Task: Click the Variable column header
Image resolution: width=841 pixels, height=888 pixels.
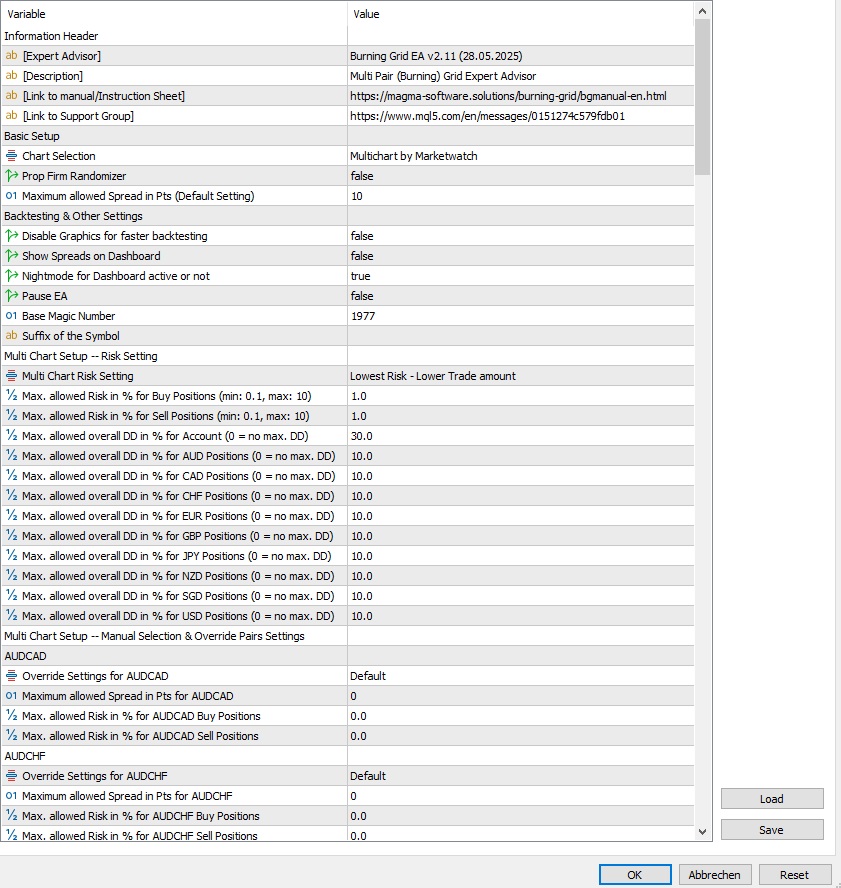Action: [x=174, y=14]
